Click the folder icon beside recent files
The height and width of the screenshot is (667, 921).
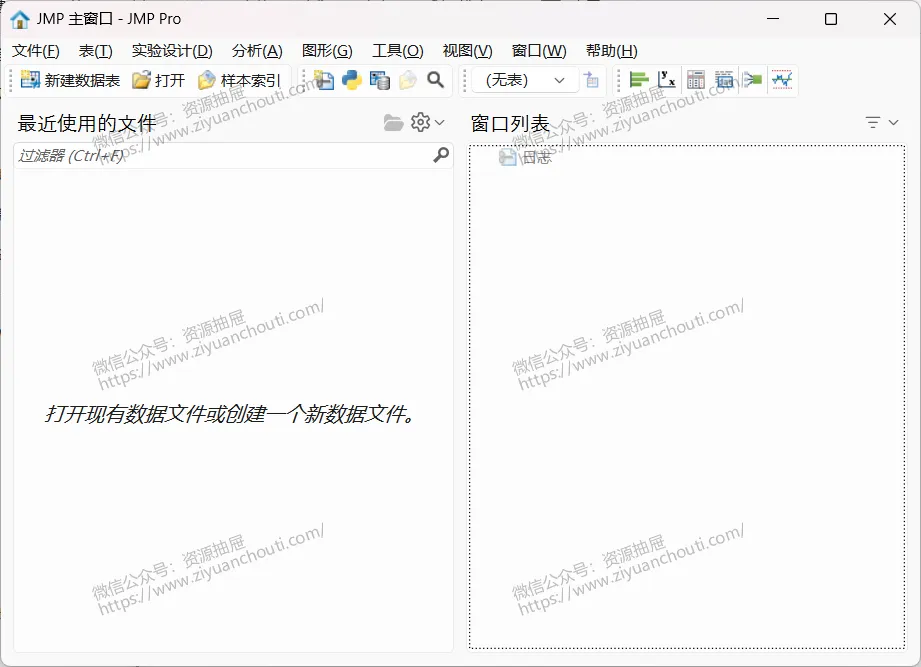(x=393, y=123)
